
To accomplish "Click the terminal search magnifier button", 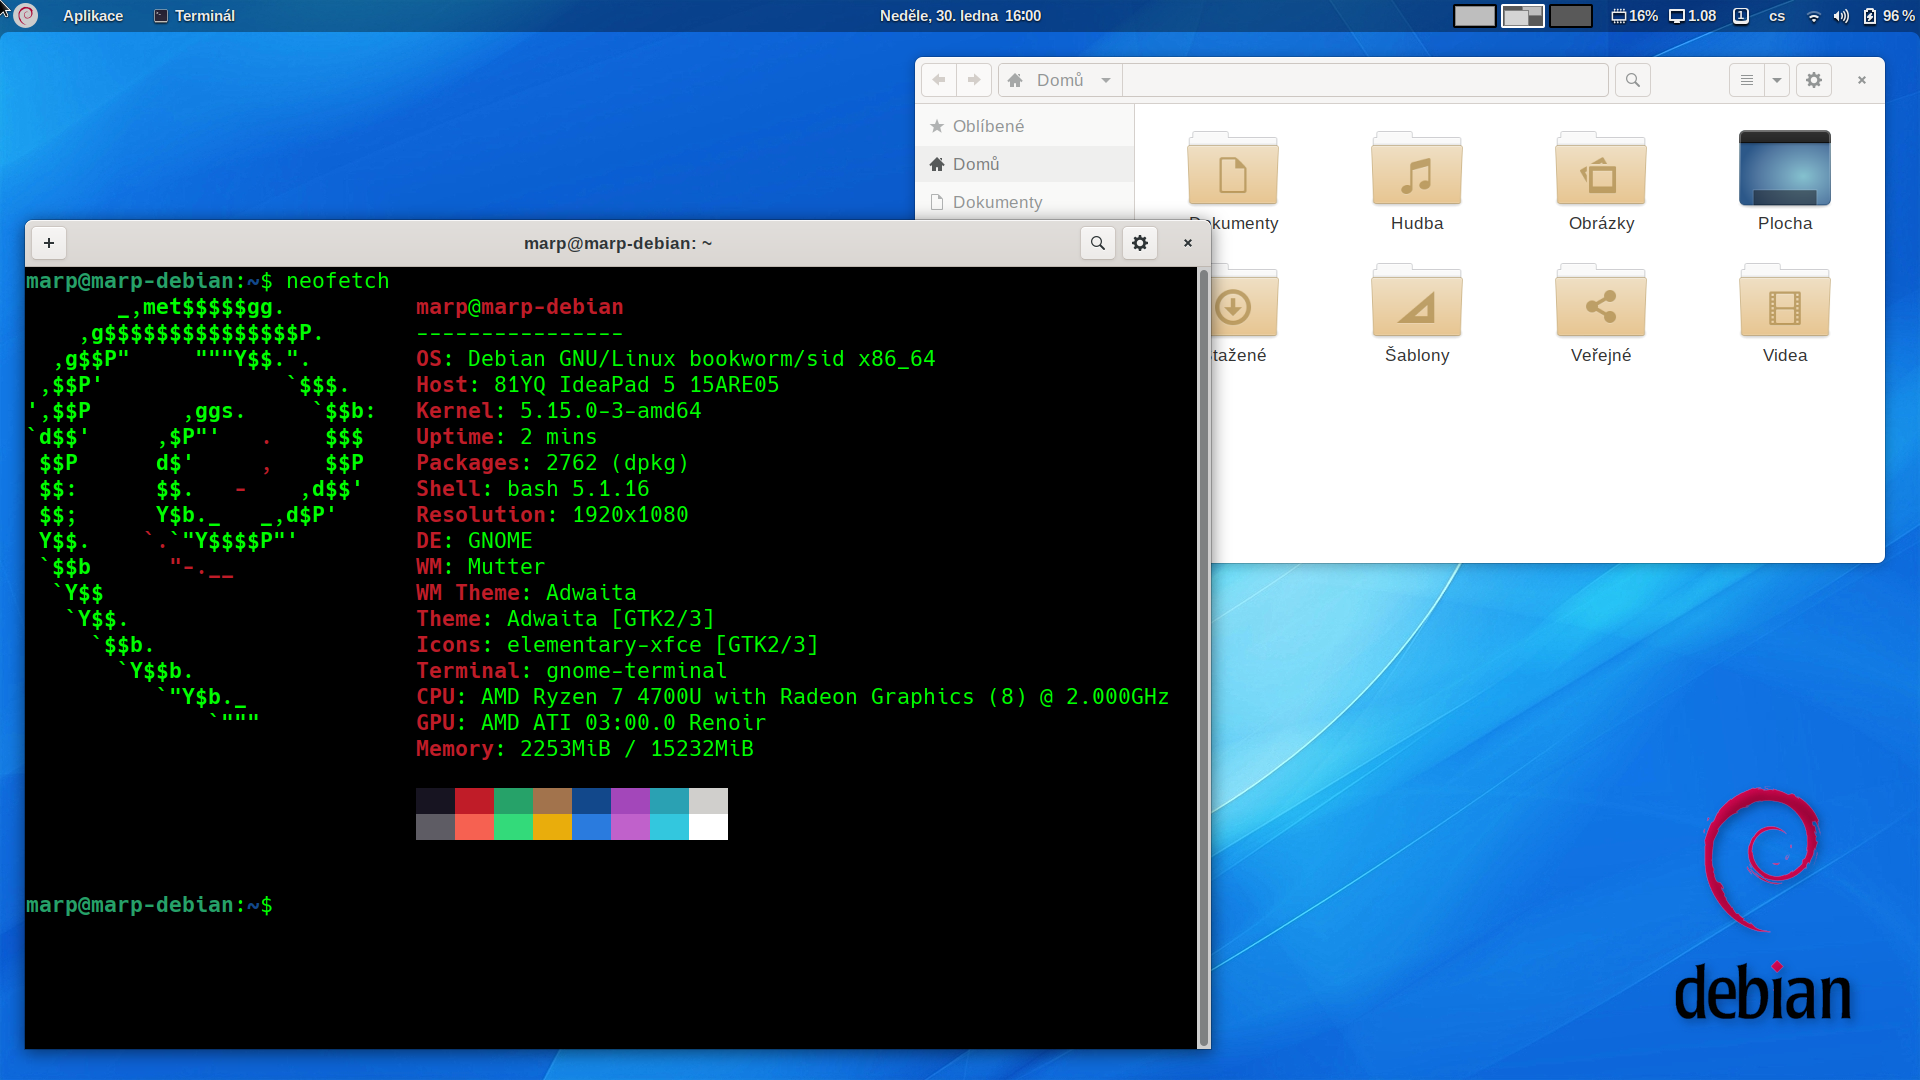I will point(1098,243).
